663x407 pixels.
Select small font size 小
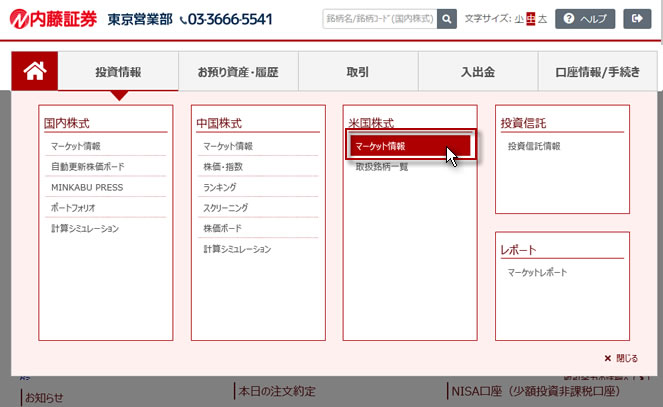(x=519, y=19)
